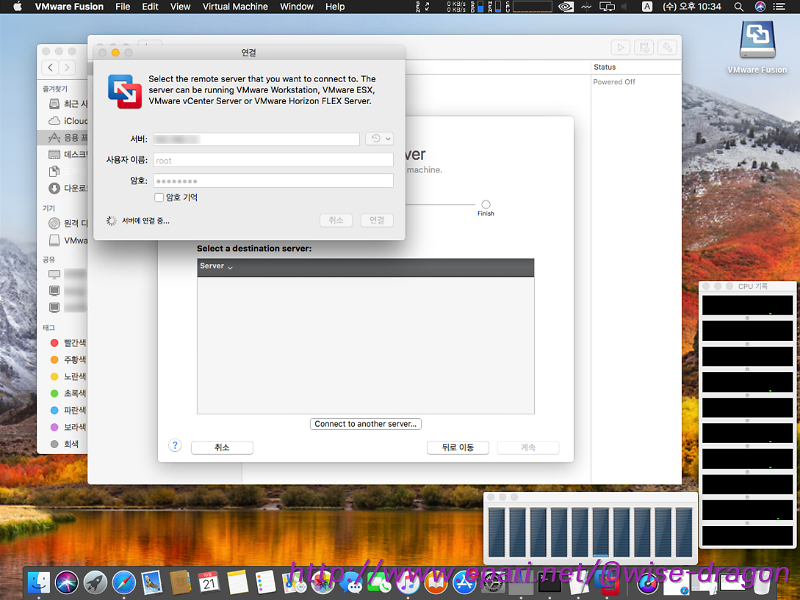Open 데스크탑 in Finder sidebar

(x=68, y=155)
